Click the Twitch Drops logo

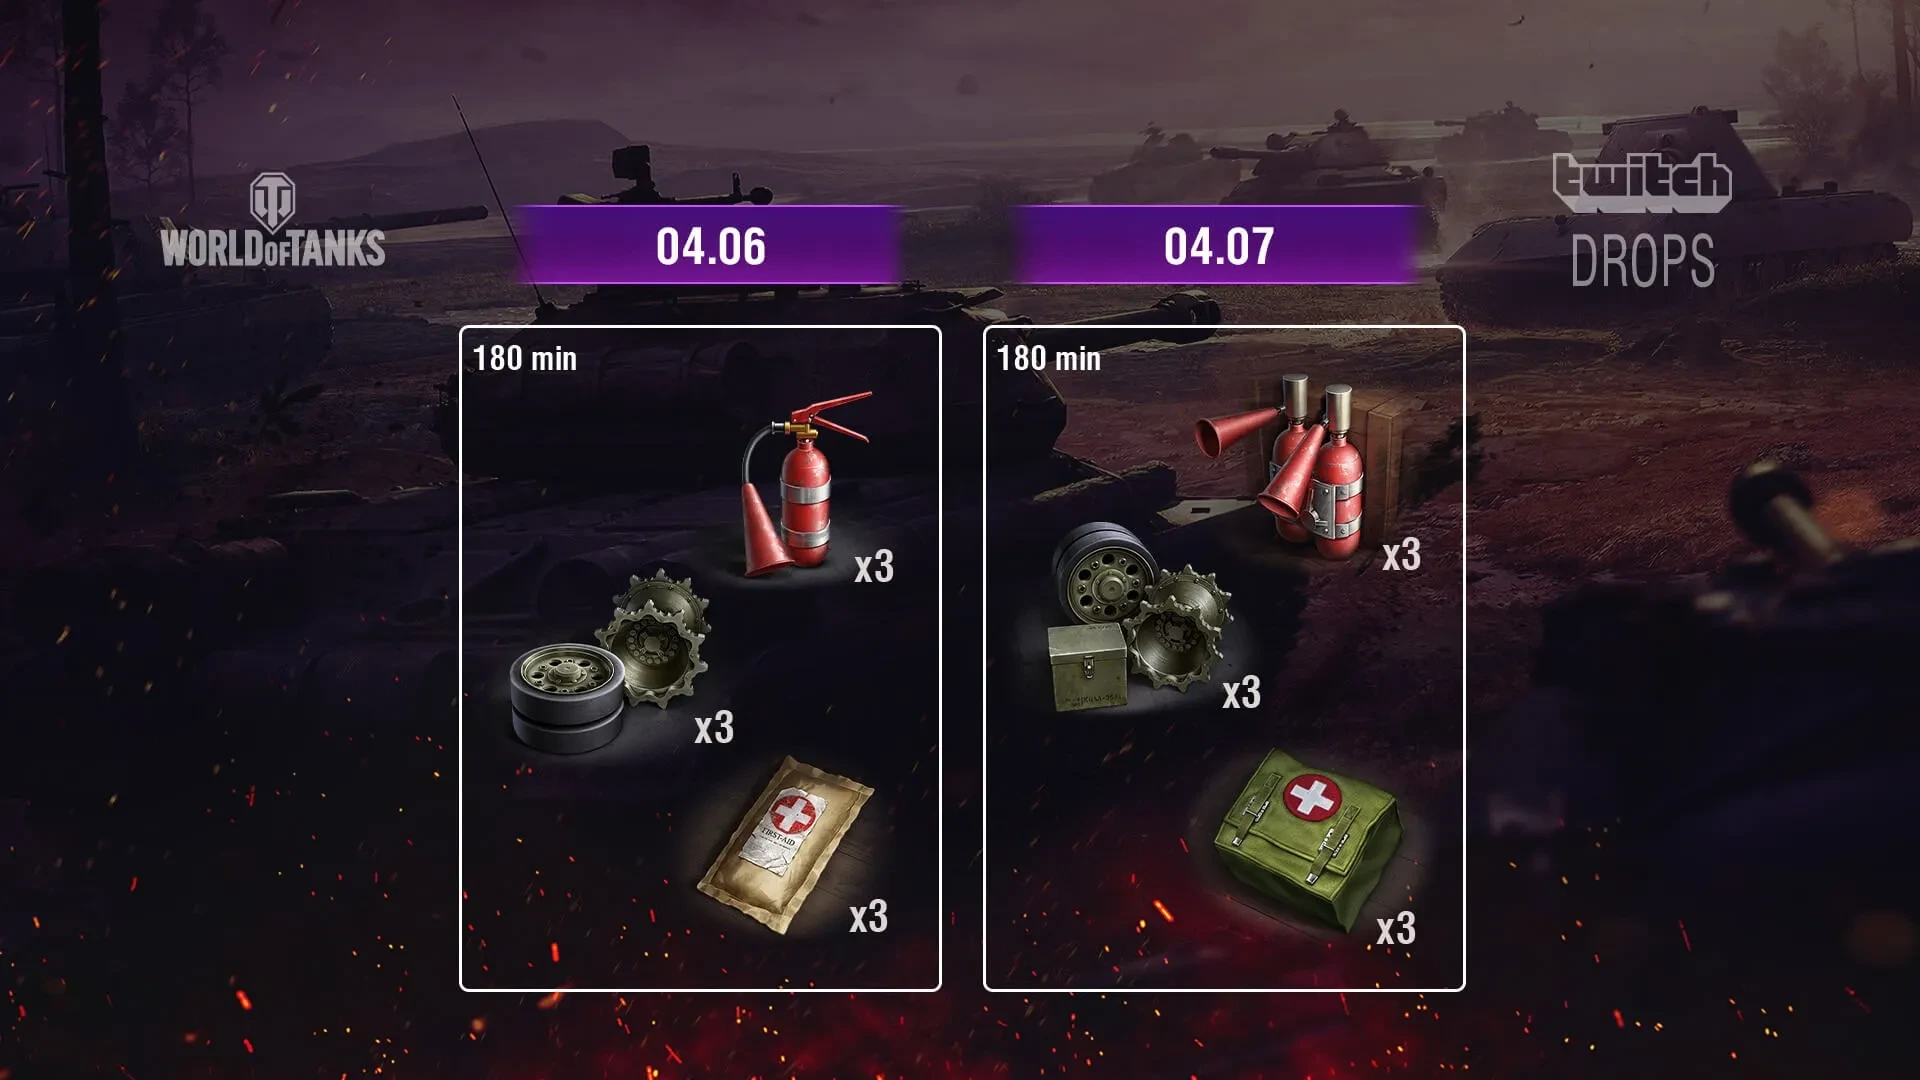[1642, 220]
